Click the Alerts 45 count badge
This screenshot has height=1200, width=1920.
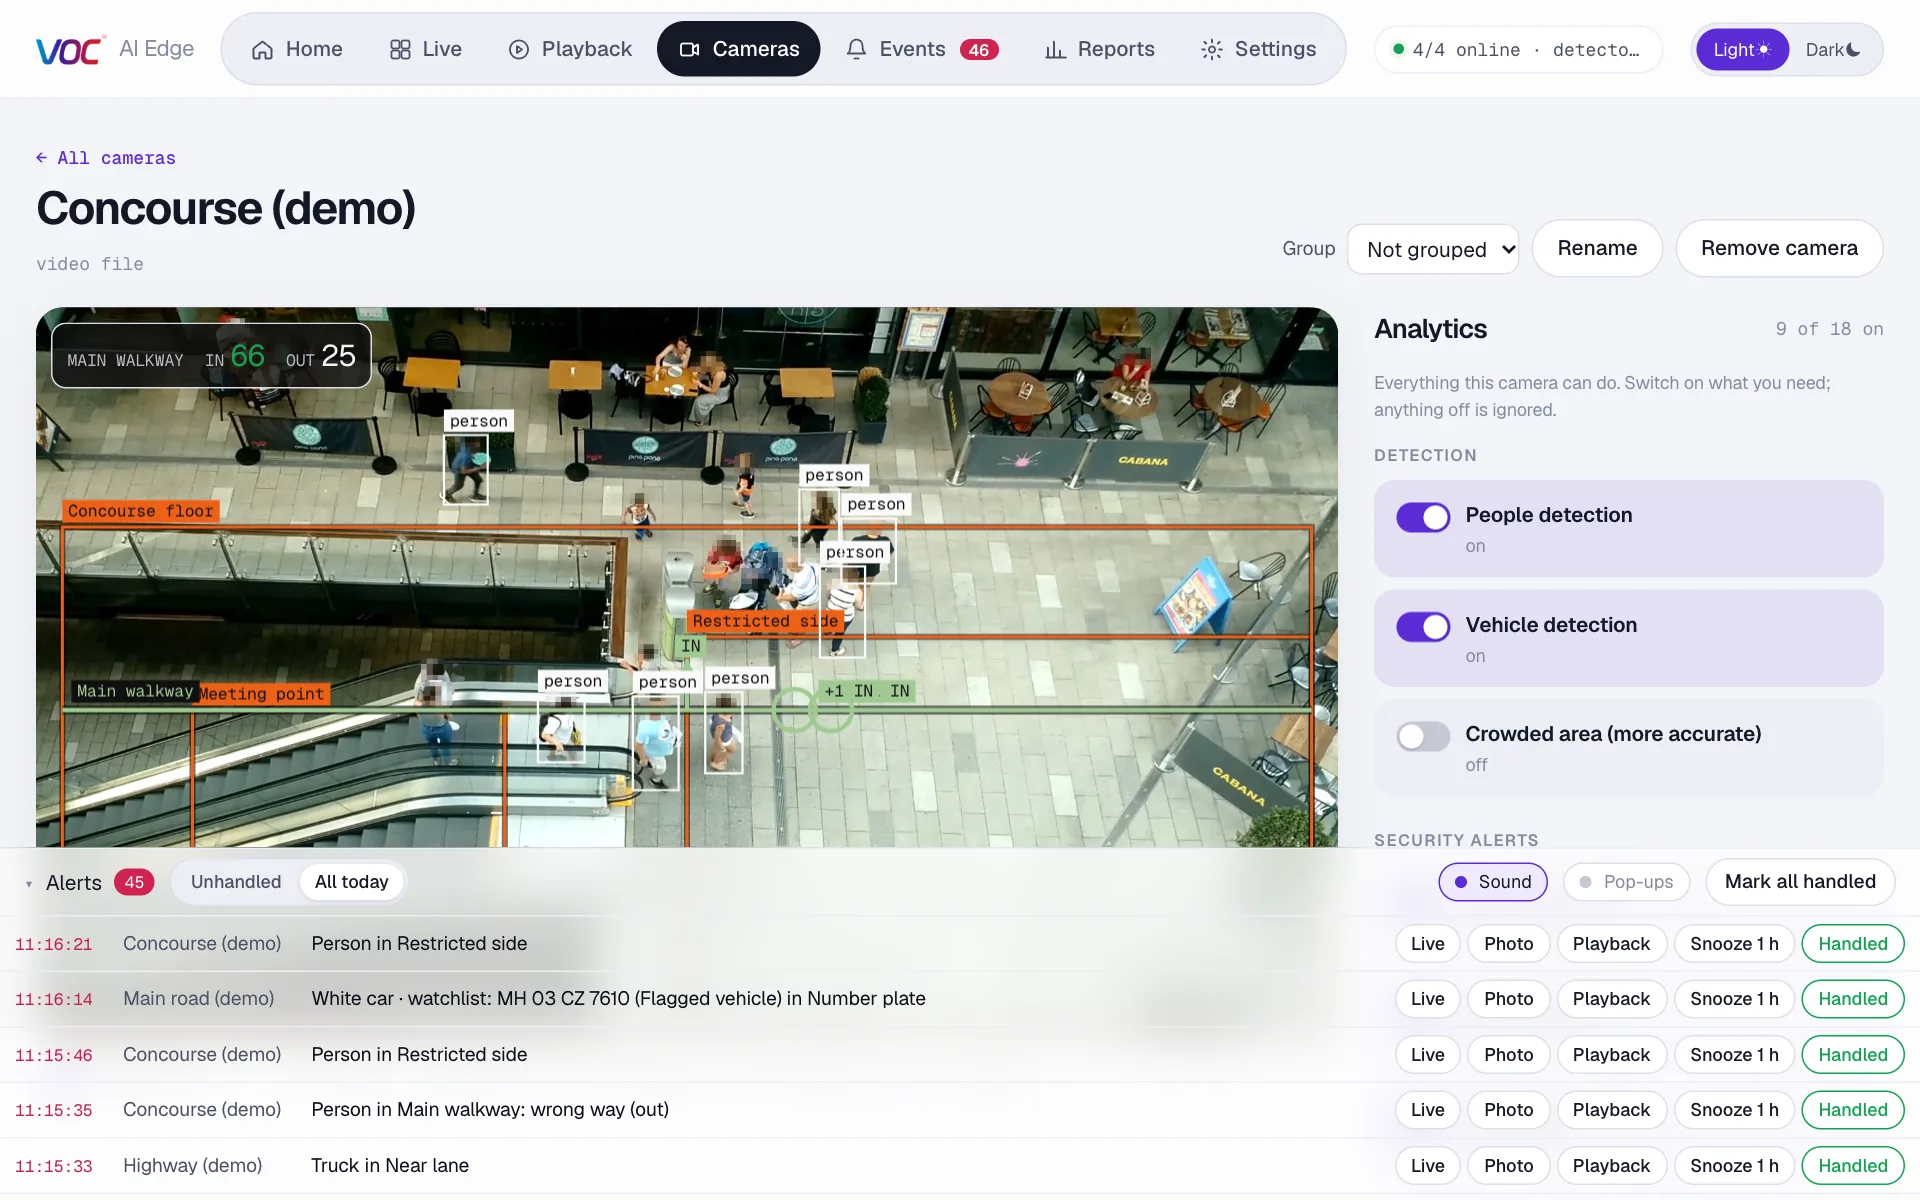tap(134, 882)
